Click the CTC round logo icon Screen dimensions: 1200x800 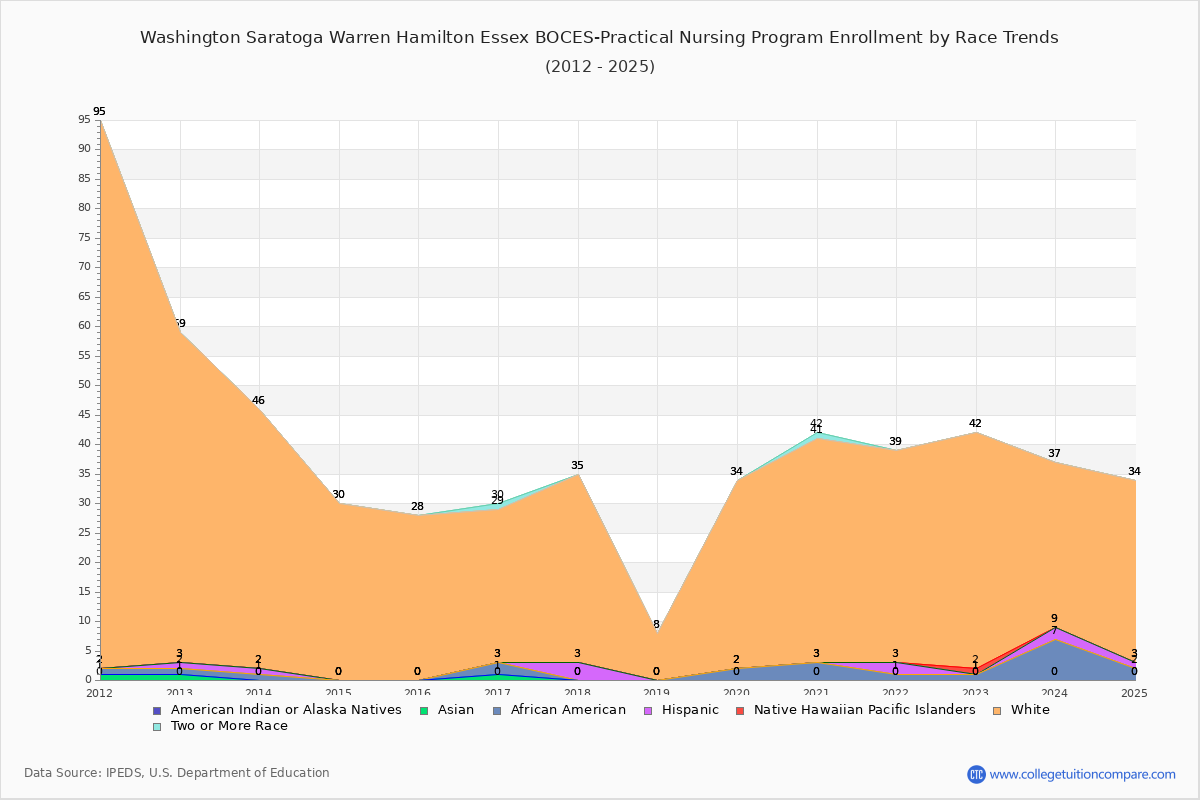[x=976, y=774]
